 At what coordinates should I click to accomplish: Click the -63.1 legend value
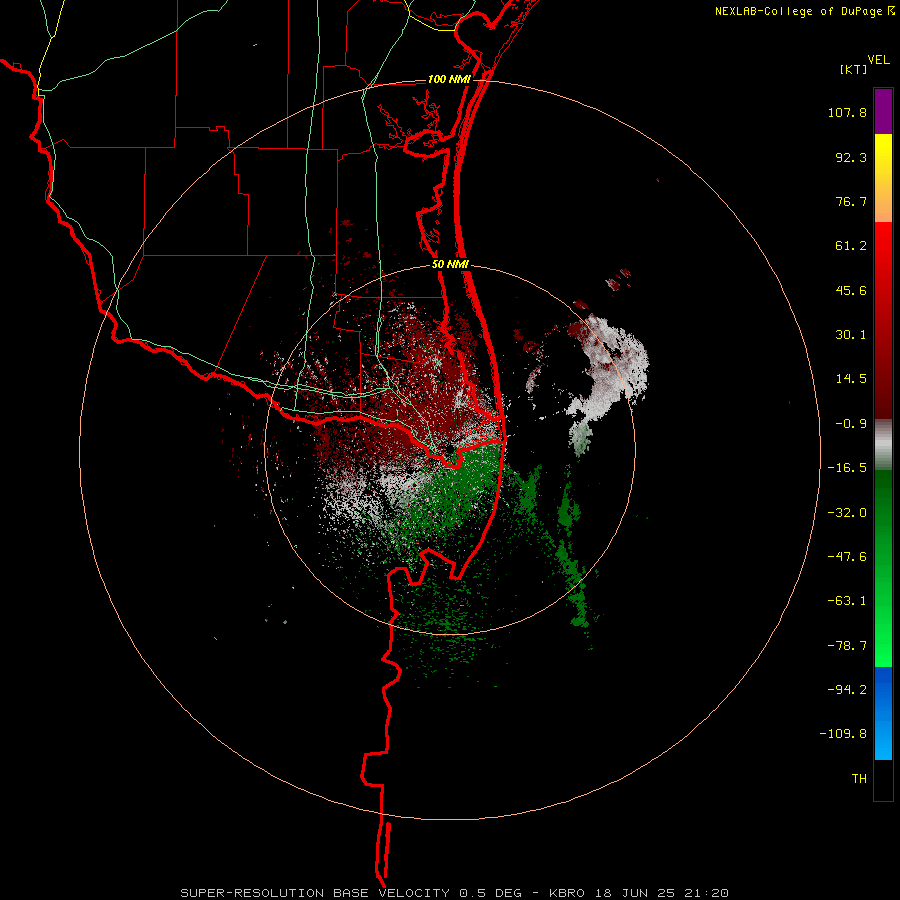click(x=847, y=601)
